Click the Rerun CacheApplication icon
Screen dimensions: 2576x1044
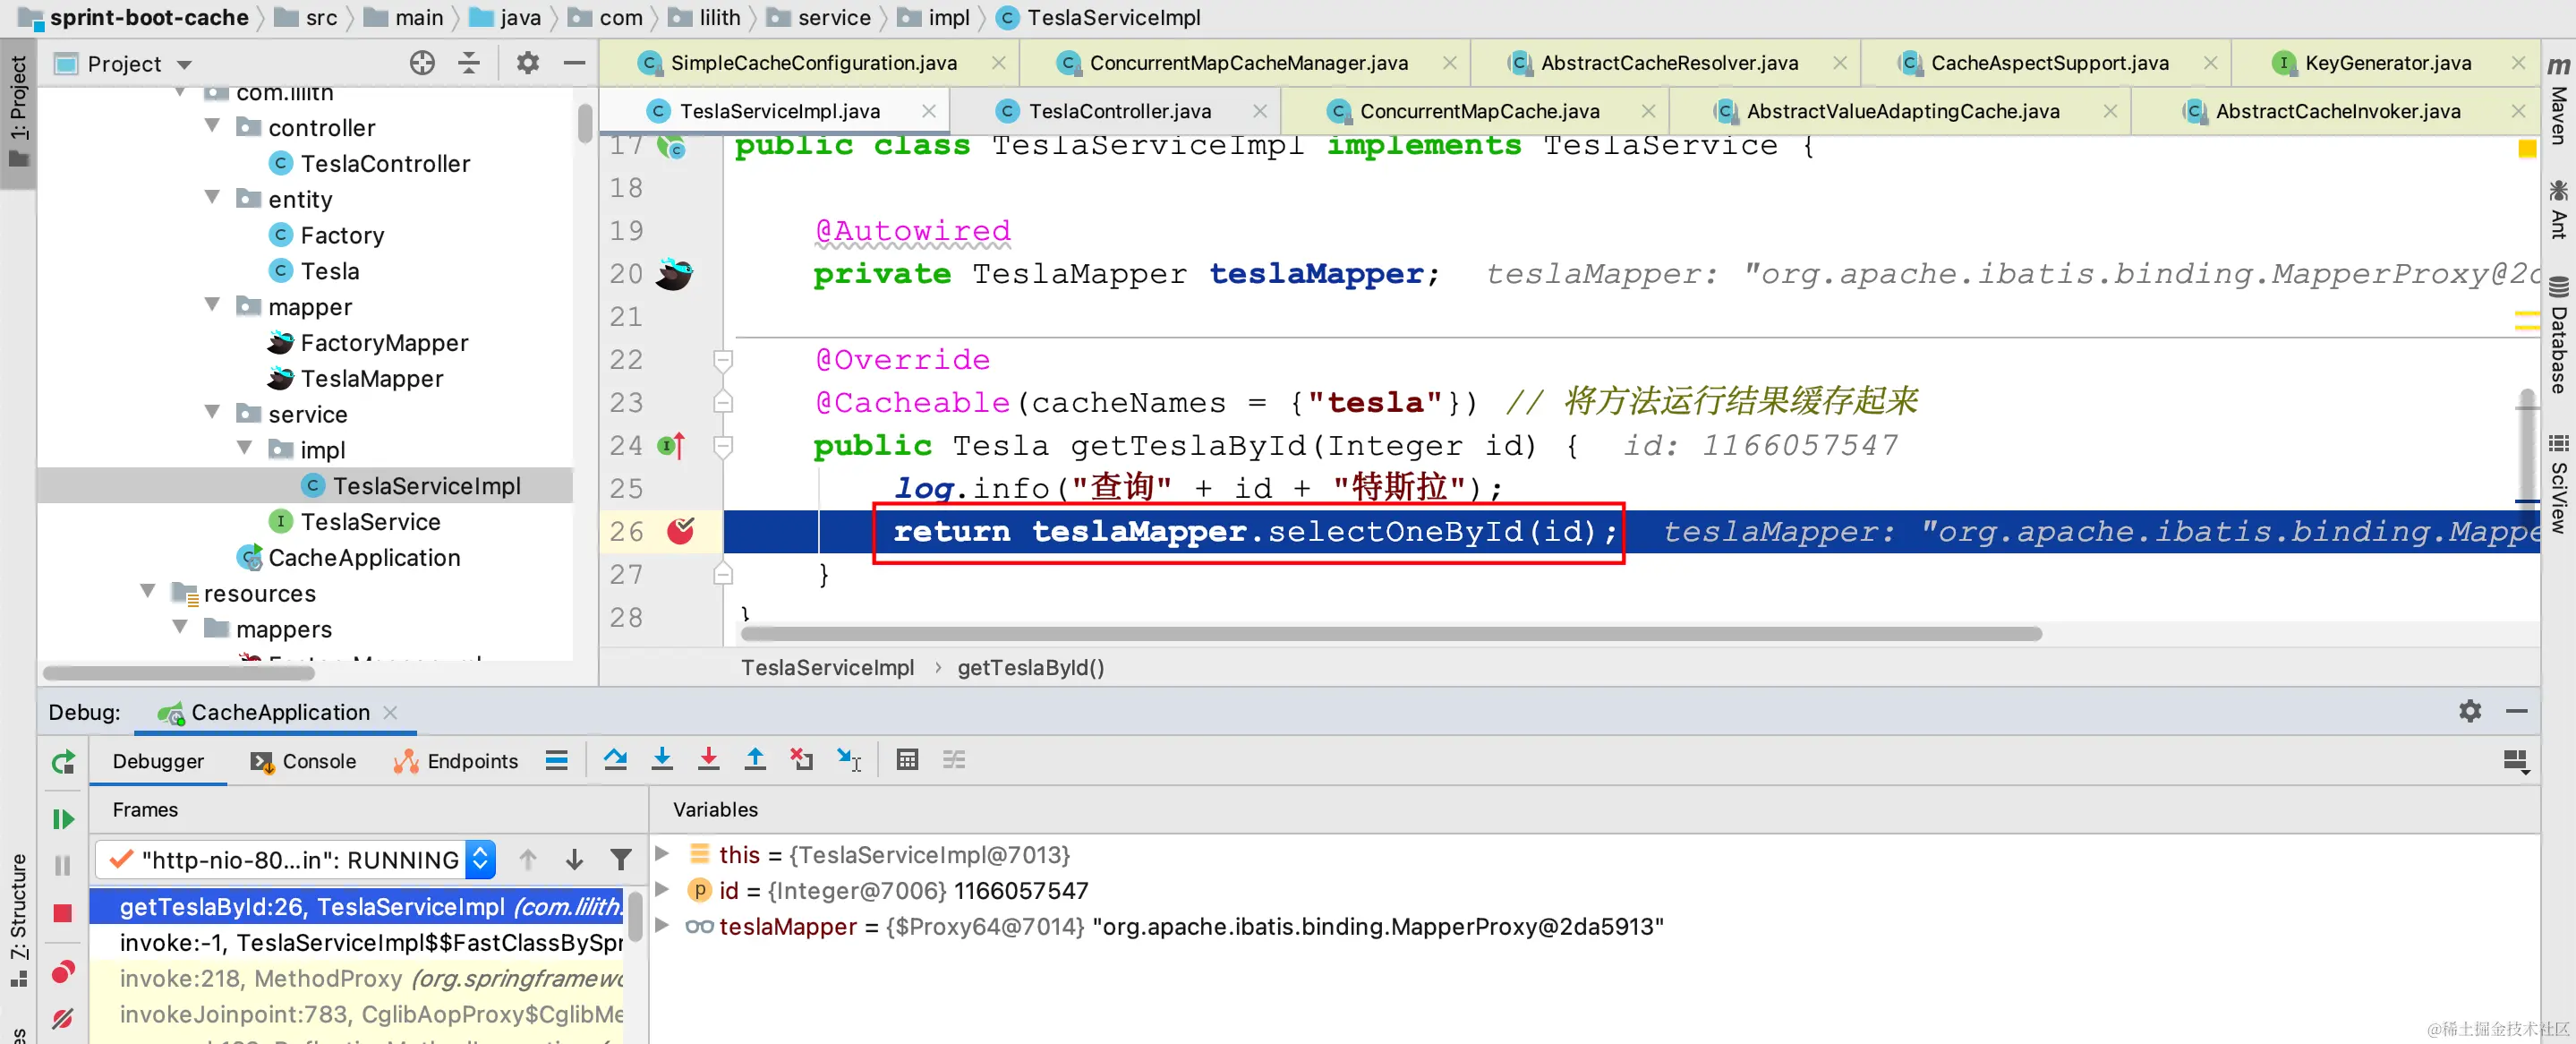[x=63, y=763]
